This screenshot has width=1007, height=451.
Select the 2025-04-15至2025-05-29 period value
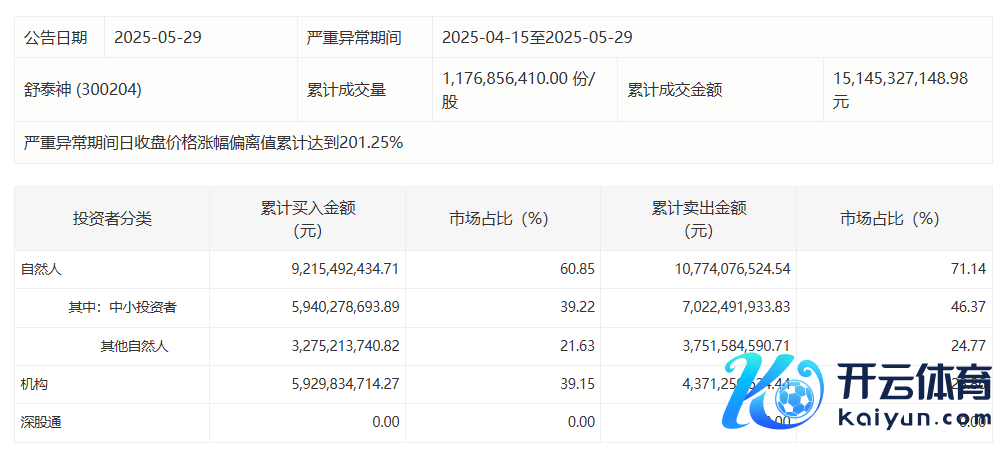coord(537,38)
